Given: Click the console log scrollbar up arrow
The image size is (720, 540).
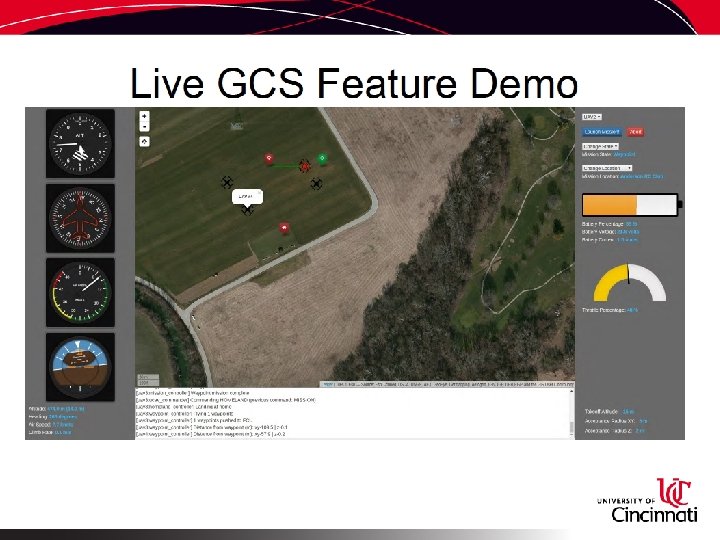Looking at the screenshot, I should 572,391.
